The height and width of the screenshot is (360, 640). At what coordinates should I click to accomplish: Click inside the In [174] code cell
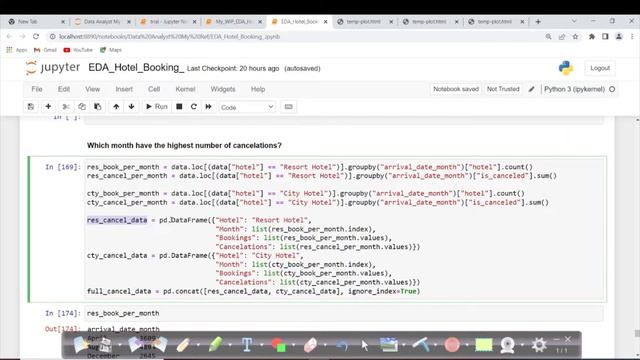[344, 313]
